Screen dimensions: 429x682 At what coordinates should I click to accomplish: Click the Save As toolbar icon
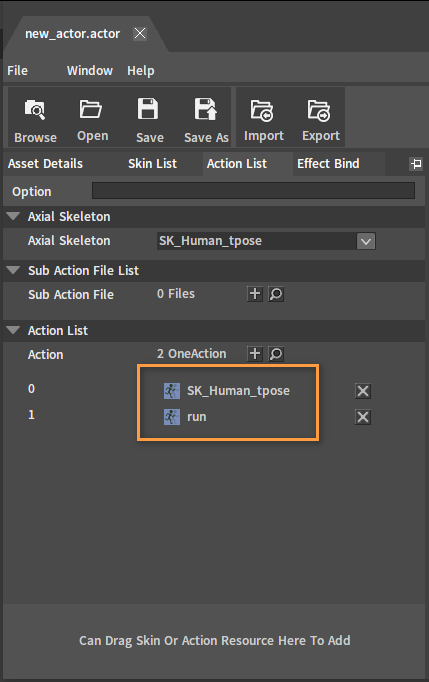205,109
